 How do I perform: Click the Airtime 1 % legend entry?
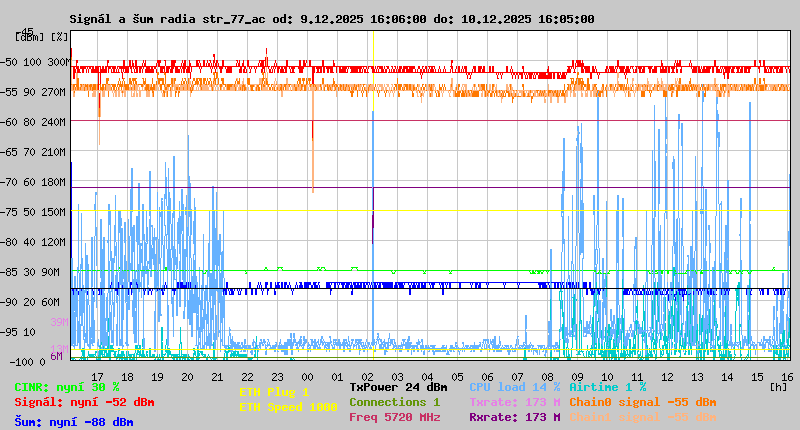(608, 387)
